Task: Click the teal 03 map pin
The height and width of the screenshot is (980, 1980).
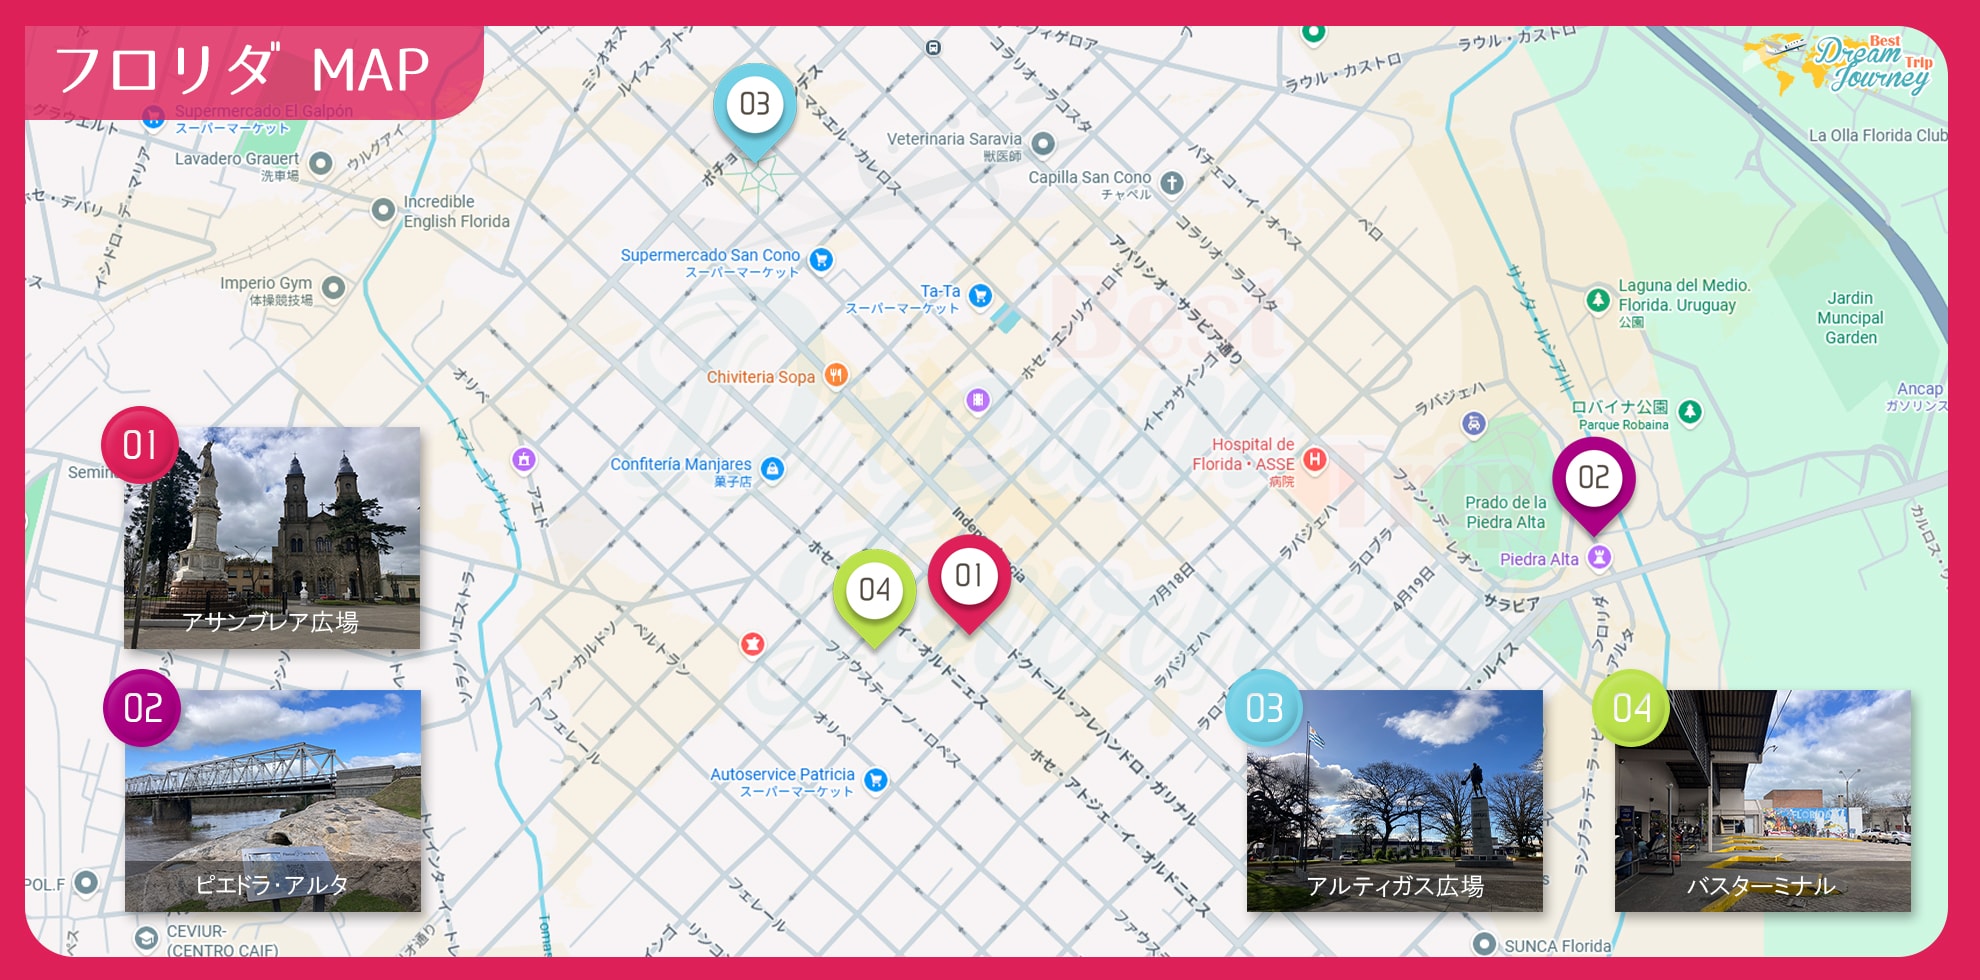Action: click(x=755, y=111)
